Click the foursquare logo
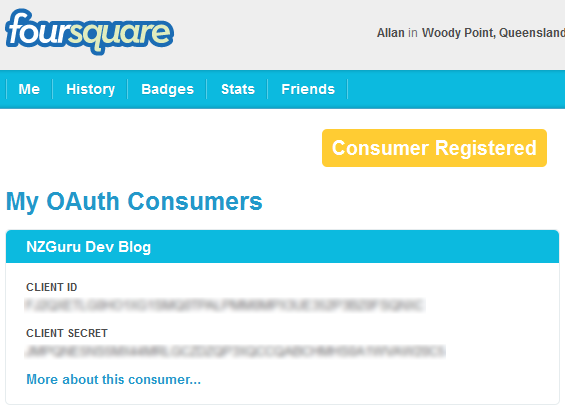The height and width of the screenshot is (412, 565). coord(89,32)
